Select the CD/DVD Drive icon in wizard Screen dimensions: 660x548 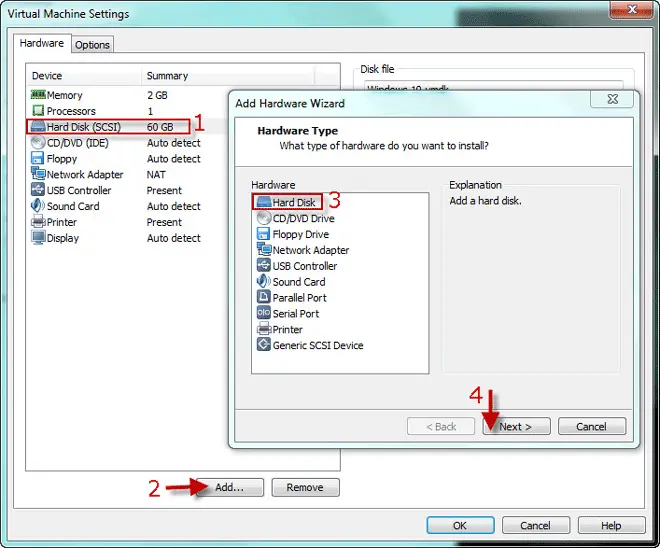264,218
